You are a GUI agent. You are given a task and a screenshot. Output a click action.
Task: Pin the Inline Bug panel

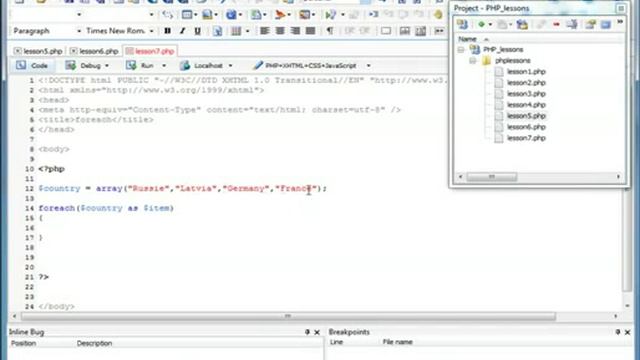click(307, 332)
